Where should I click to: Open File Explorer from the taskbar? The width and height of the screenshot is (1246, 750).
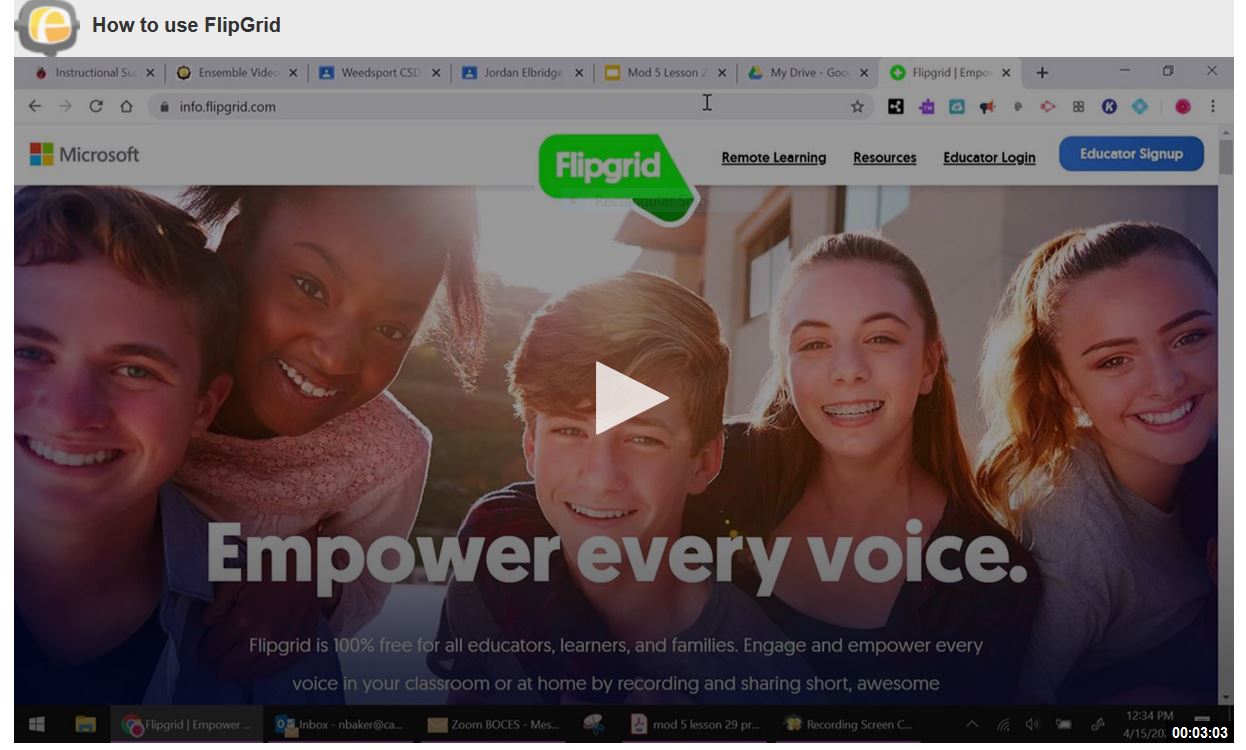(85, 724)
